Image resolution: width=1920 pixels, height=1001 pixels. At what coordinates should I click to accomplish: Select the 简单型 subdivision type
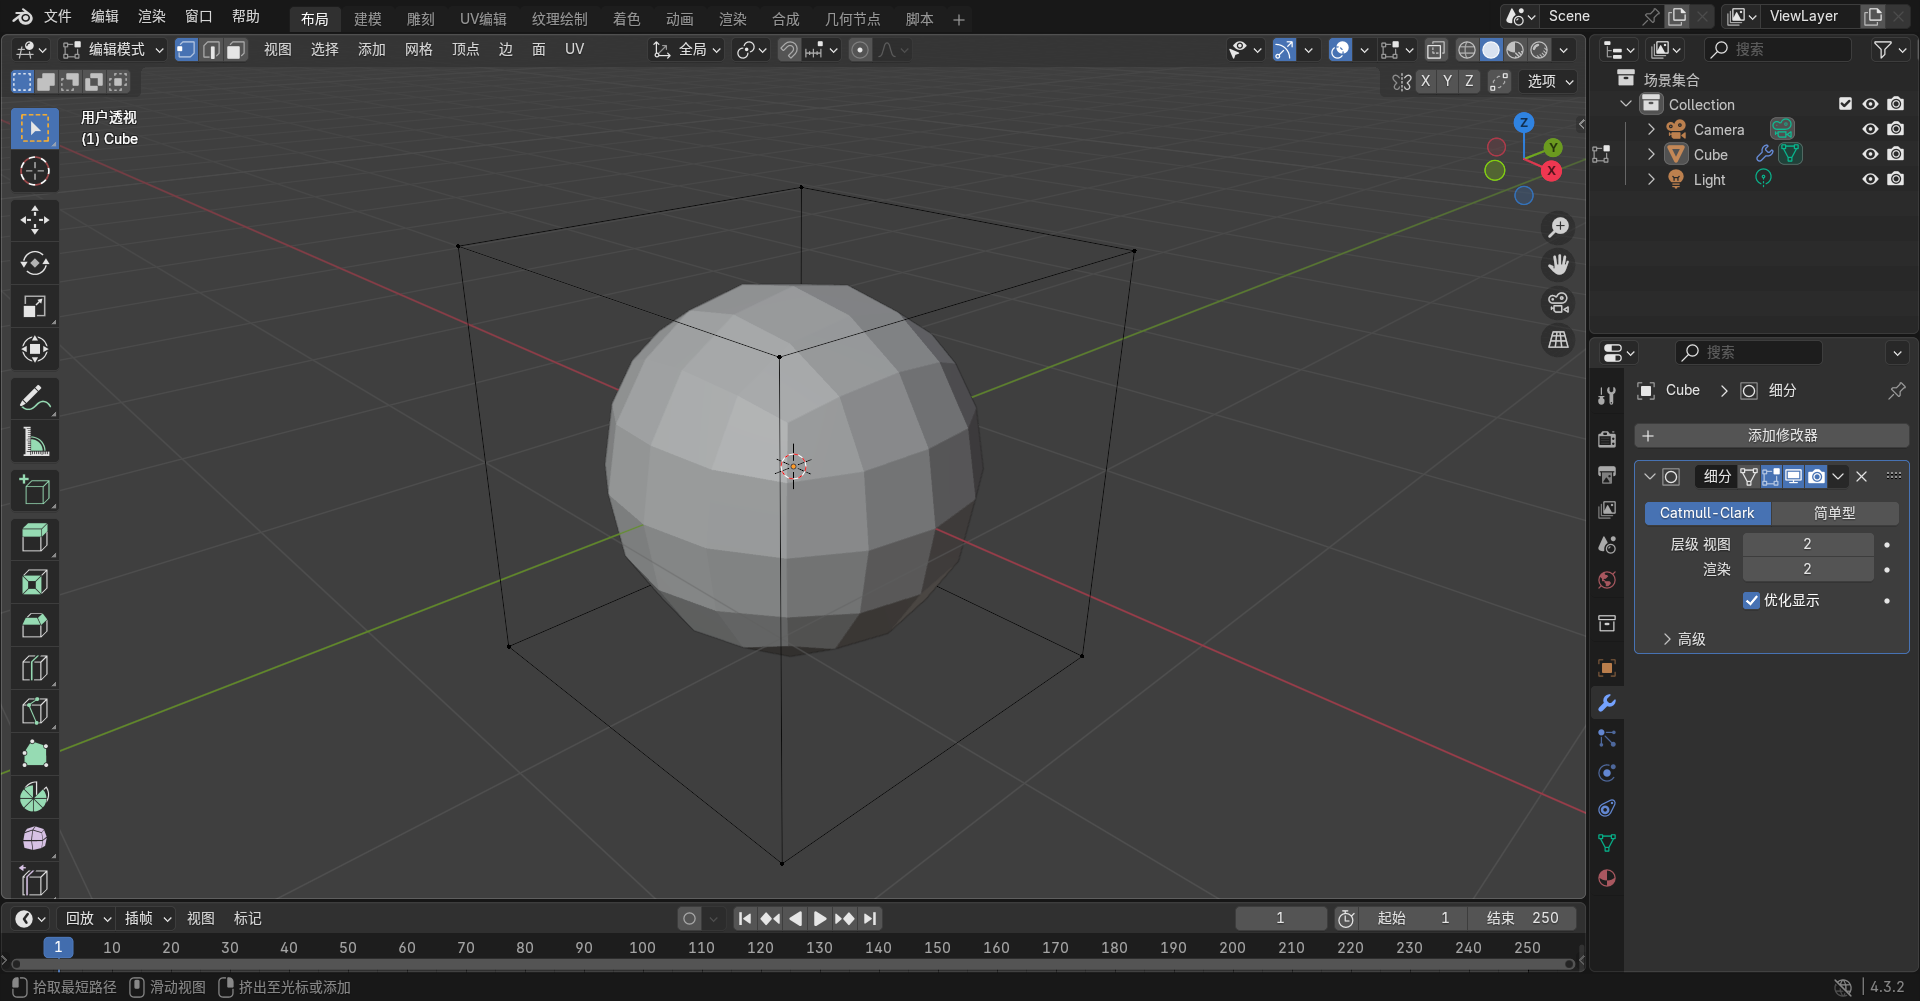point(1834,513)
